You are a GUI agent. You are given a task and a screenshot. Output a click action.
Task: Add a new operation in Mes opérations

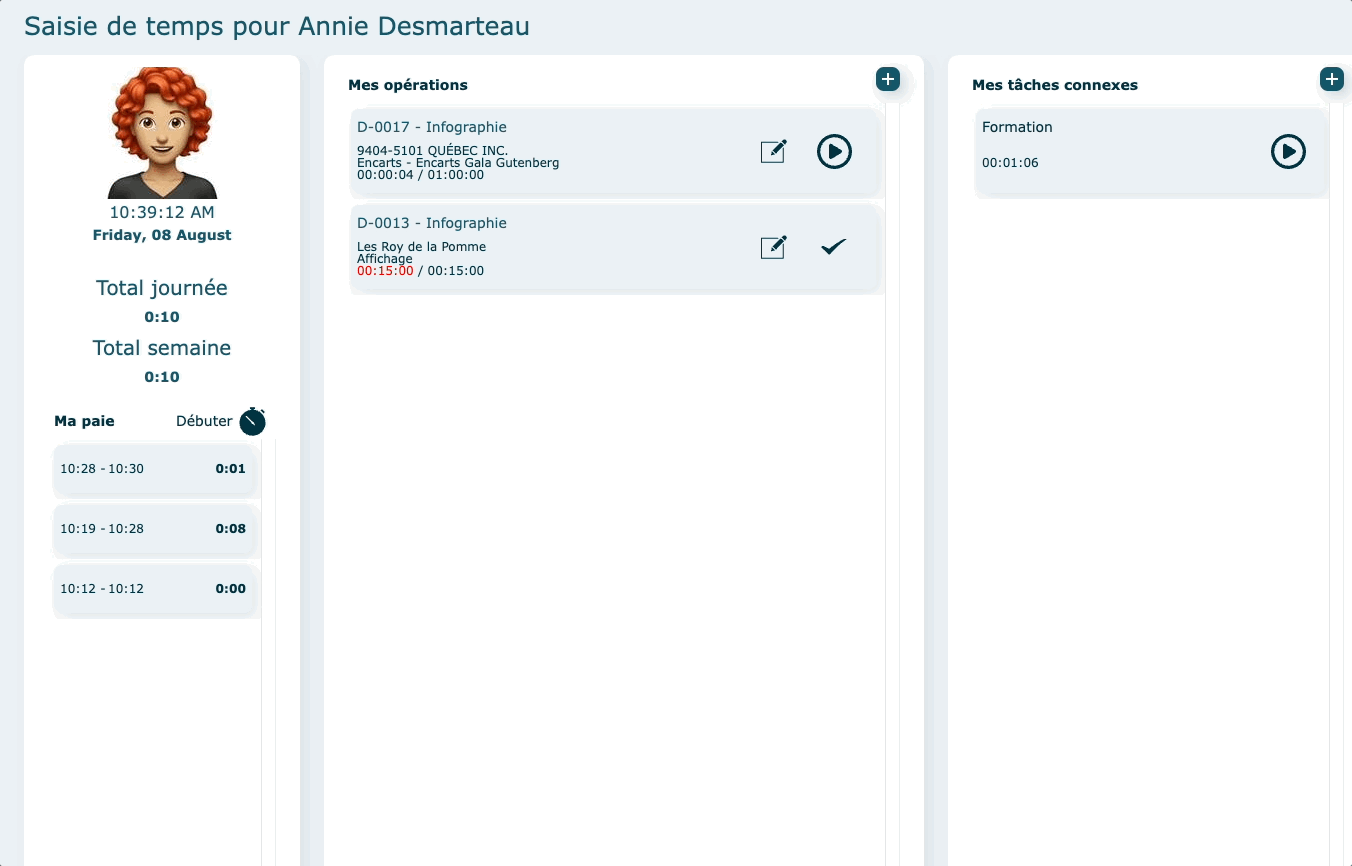tap(887, 80)
